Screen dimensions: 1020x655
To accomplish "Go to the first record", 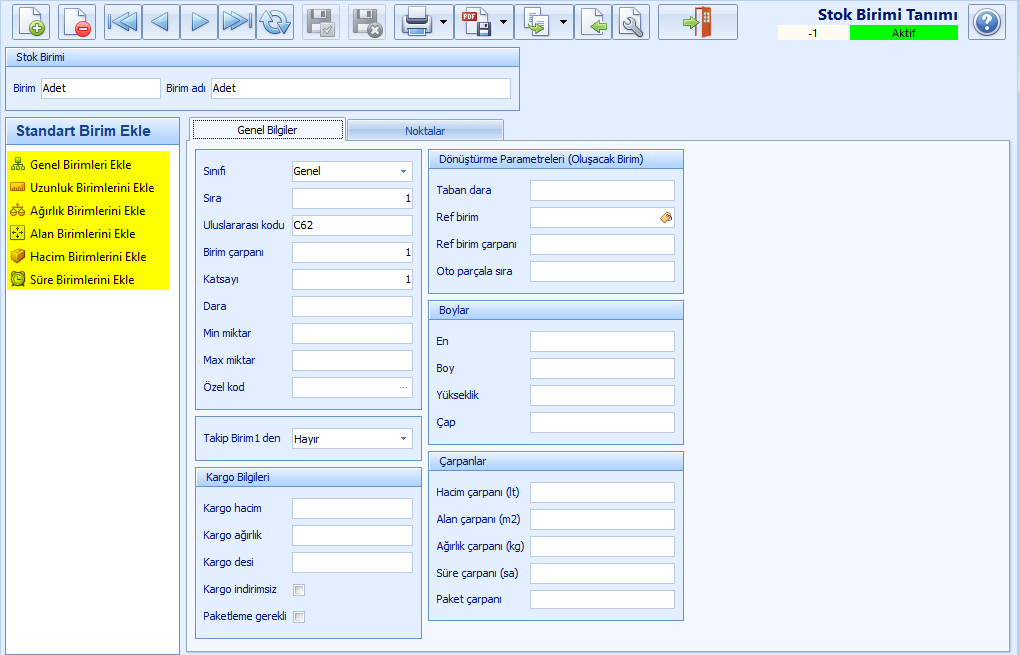I will 123,22.
